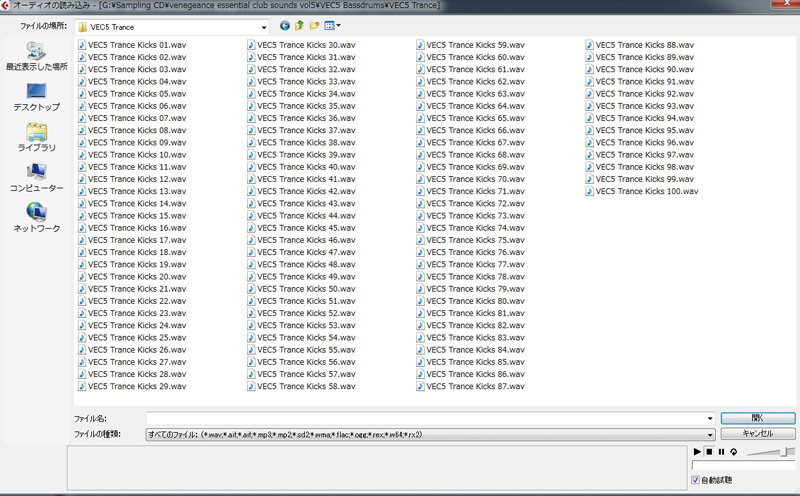Screen dimensions: 800x496
Task: Pause the audio preview
Action: click(720, 451)
